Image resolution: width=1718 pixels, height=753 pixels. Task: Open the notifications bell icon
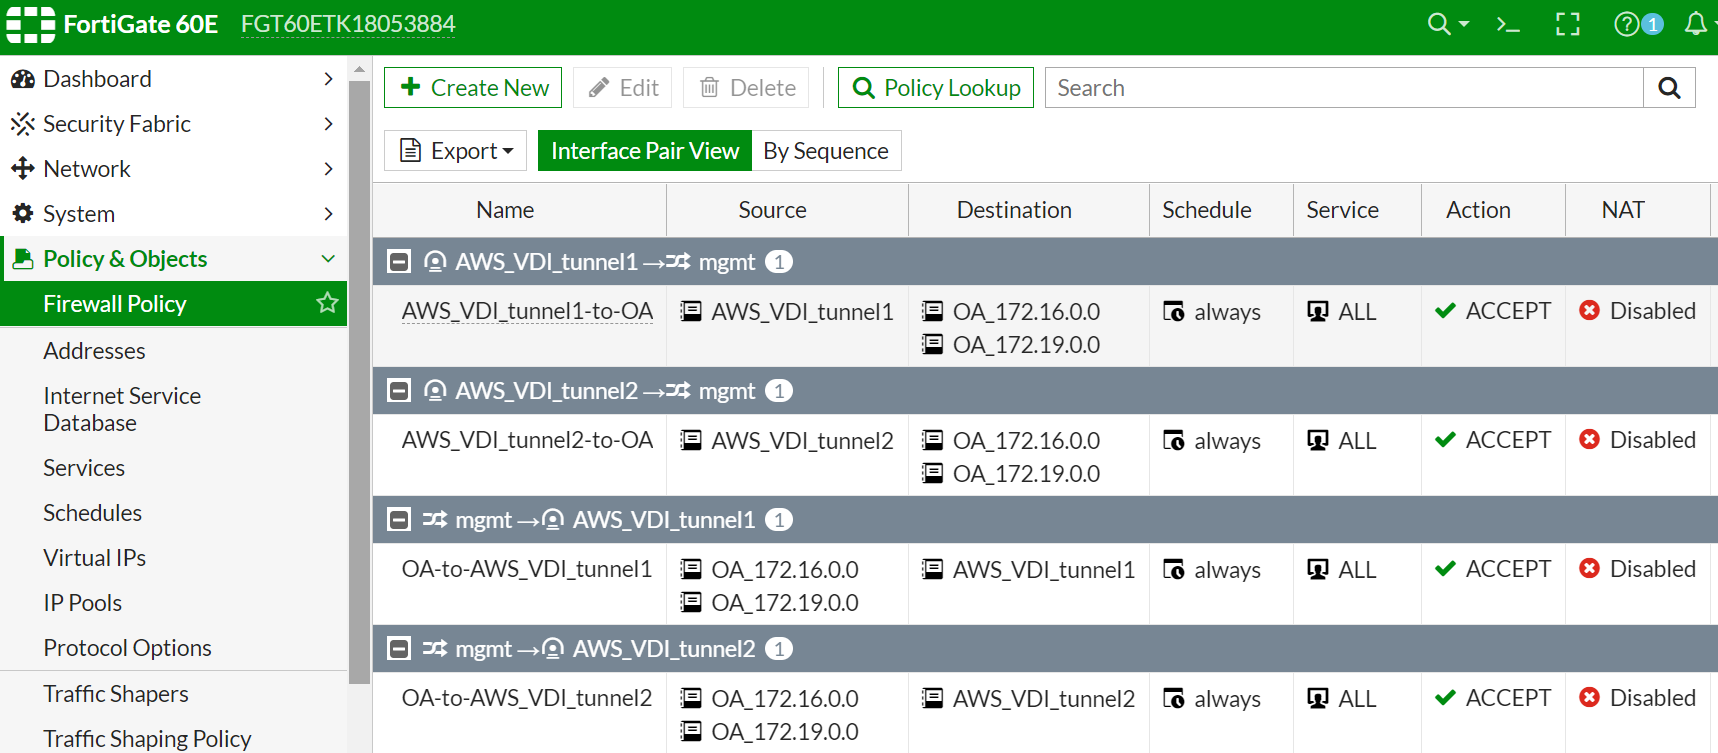[x=1695, y=24]
